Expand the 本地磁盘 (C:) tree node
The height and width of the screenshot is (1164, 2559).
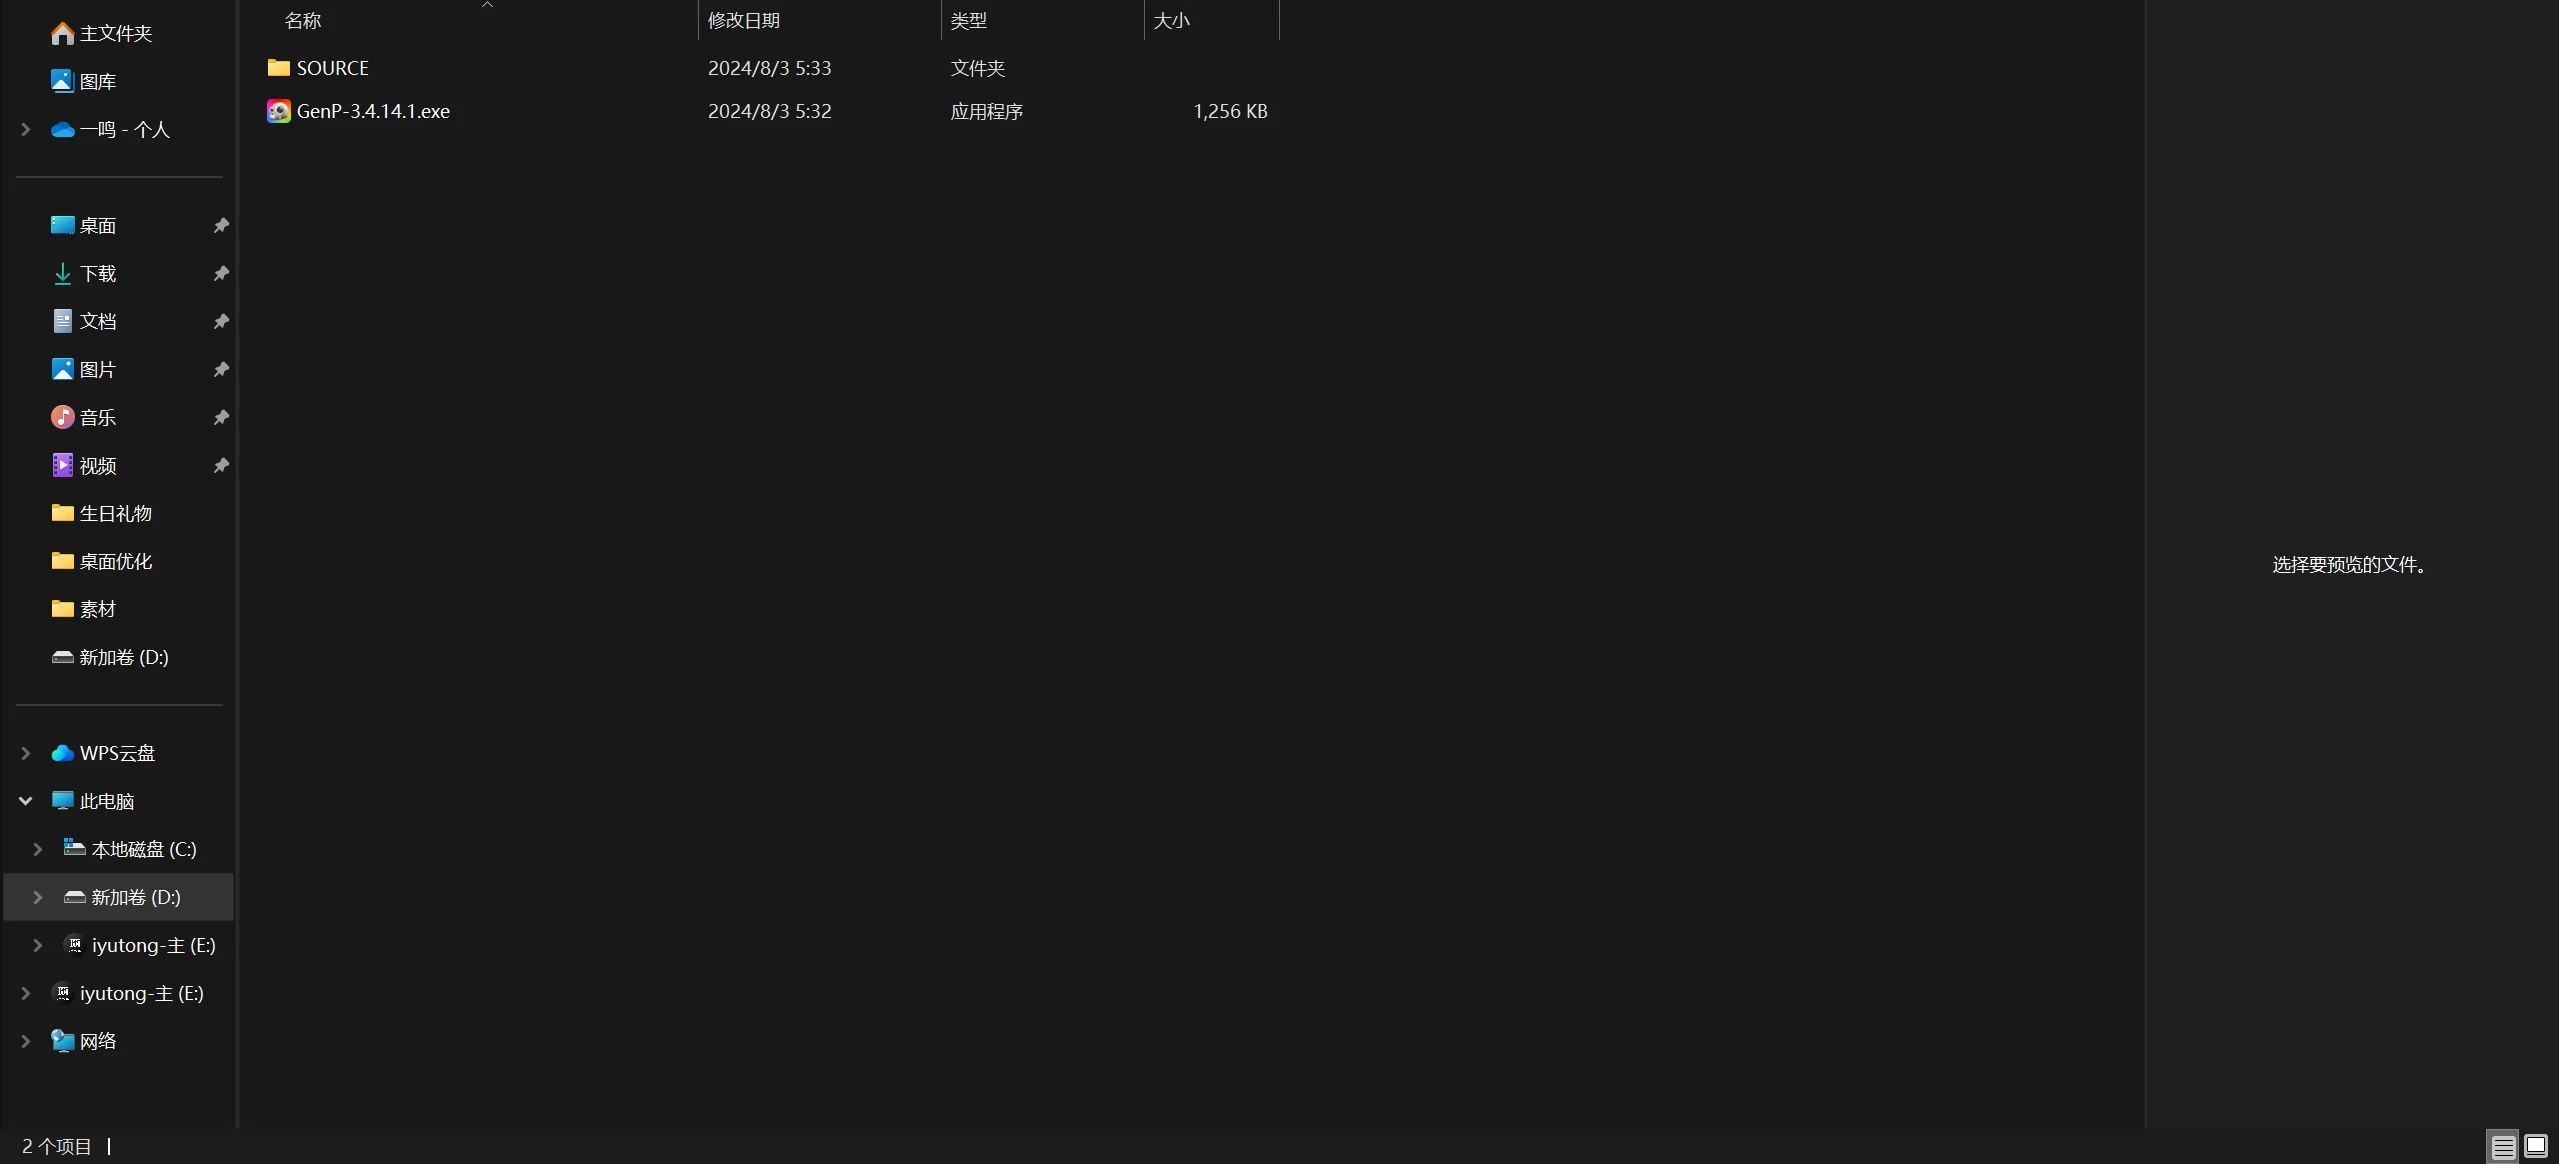pyautogui.click(x=38, y=849)
